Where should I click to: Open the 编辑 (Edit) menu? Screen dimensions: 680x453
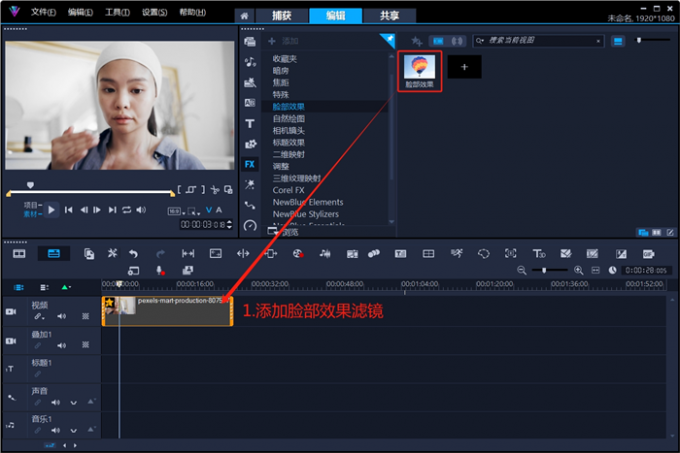(80, 12)
